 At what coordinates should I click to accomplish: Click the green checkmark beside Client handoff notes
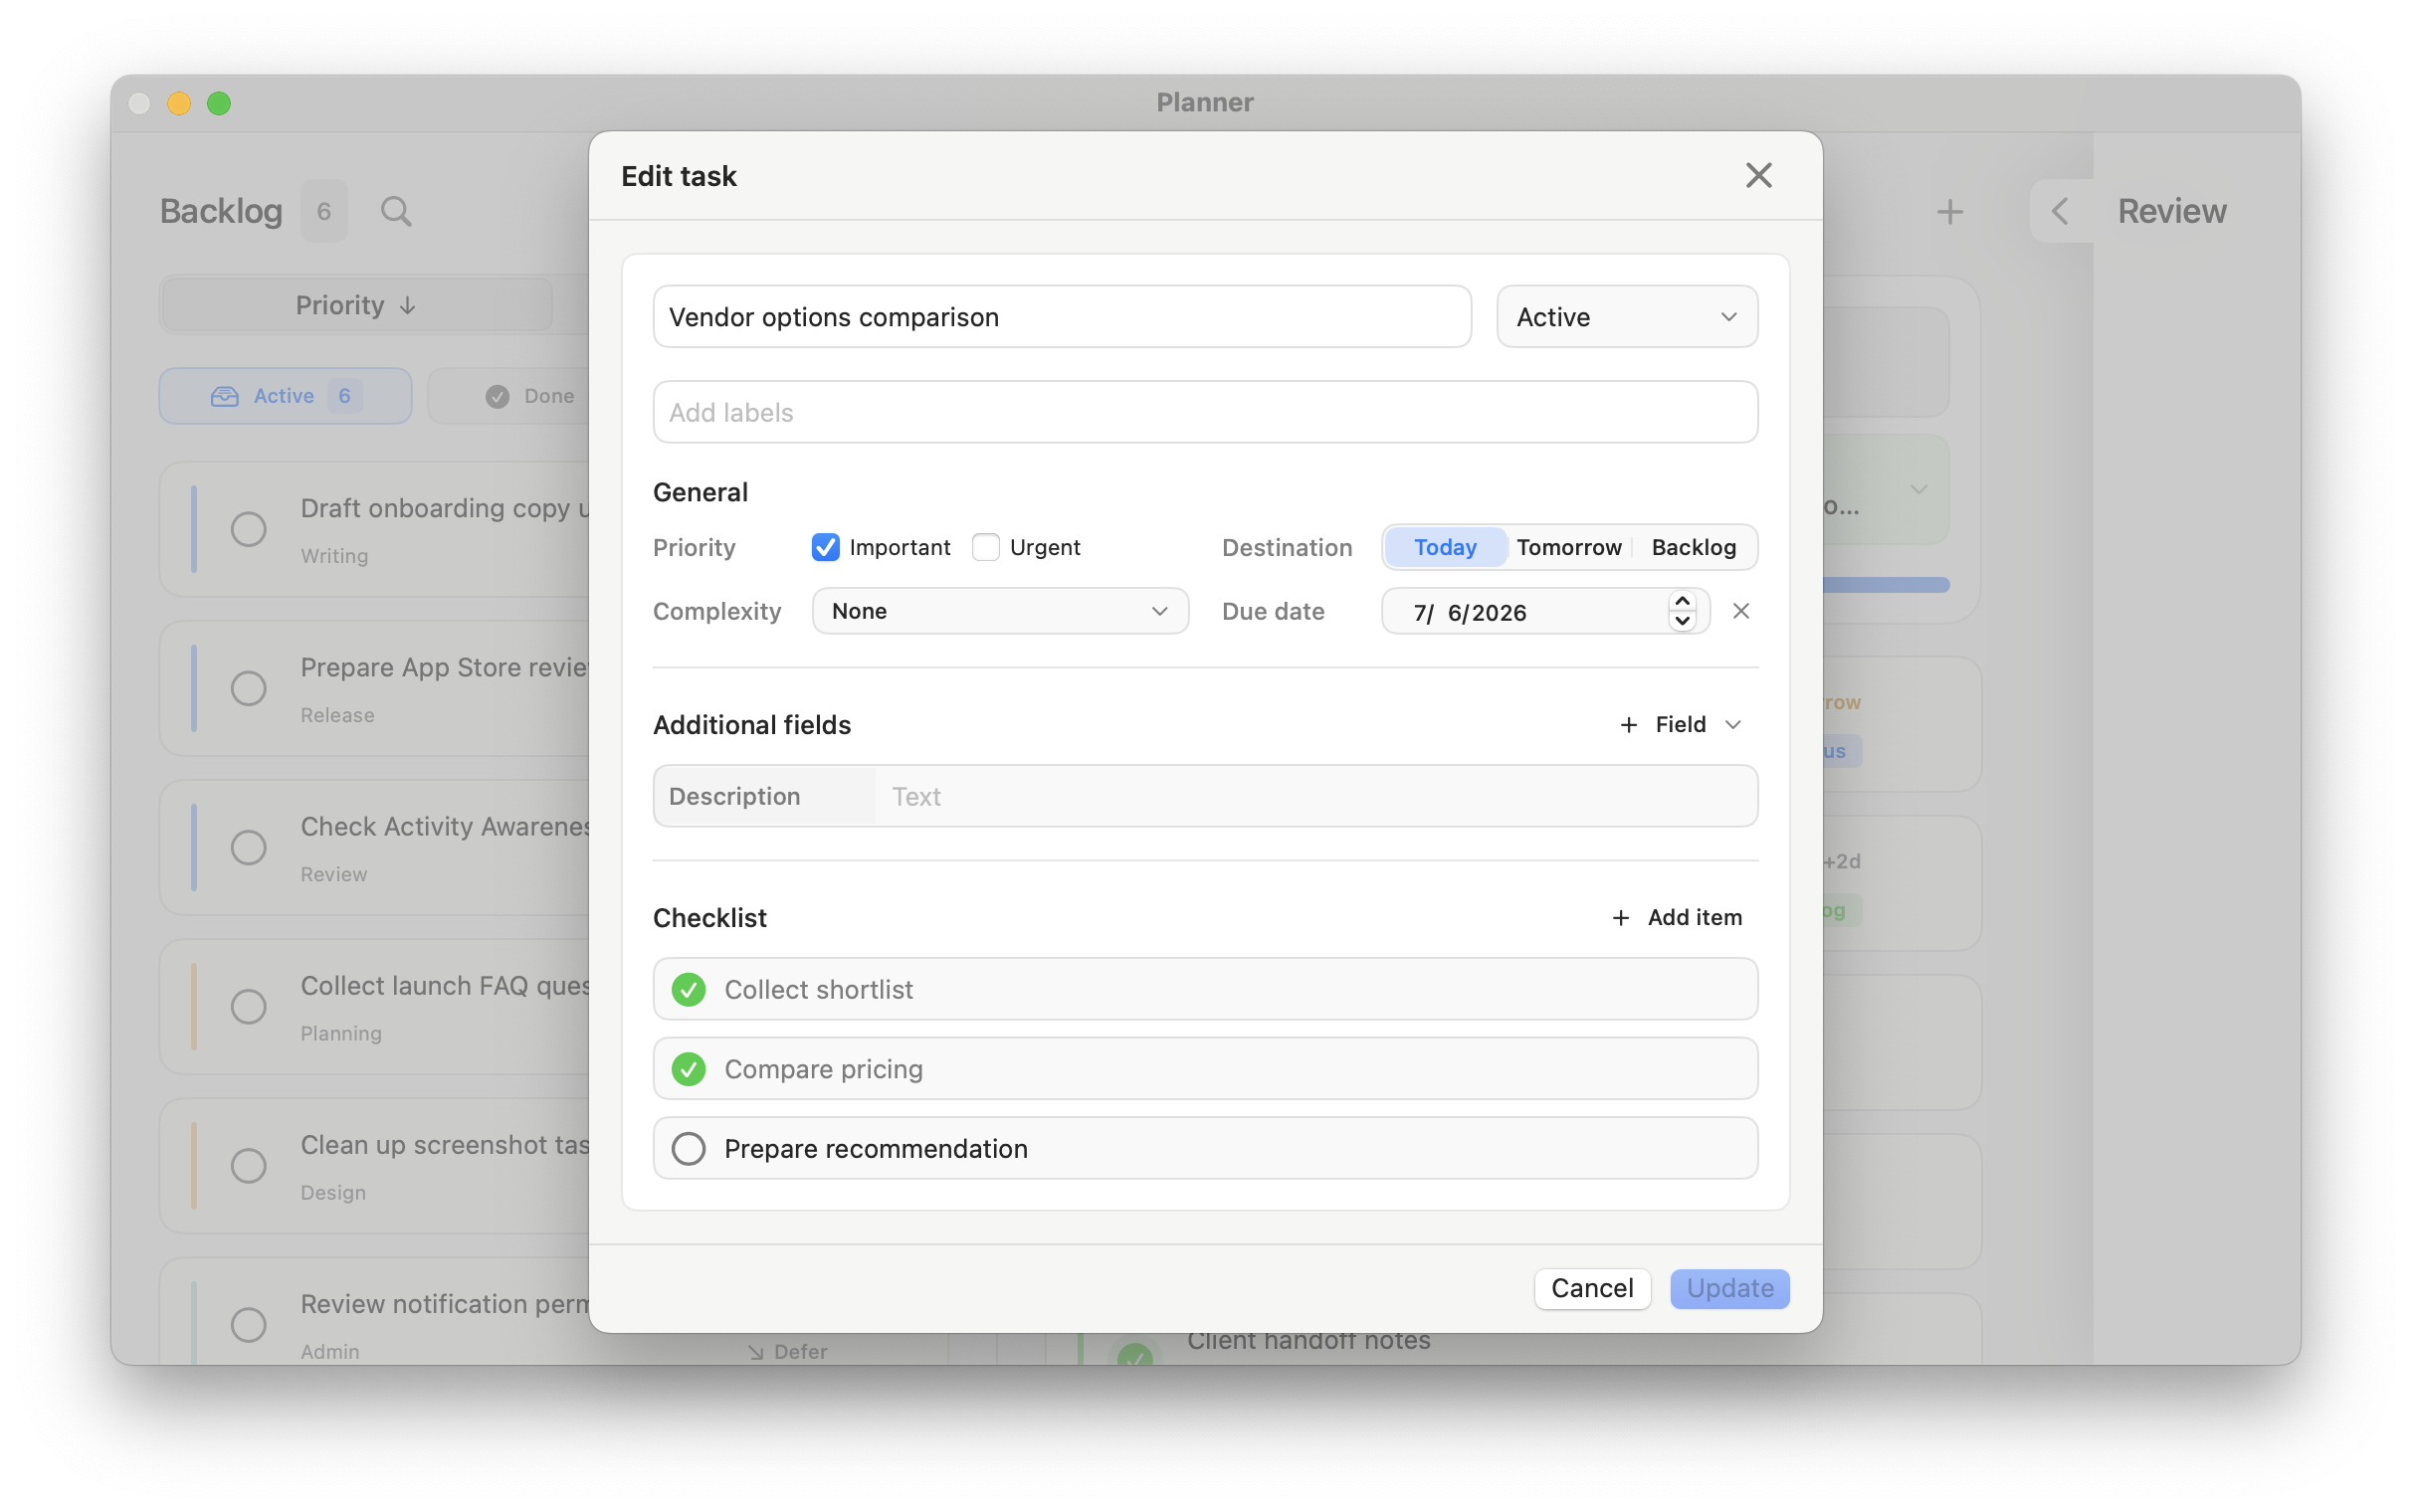coord(1135,1353)
